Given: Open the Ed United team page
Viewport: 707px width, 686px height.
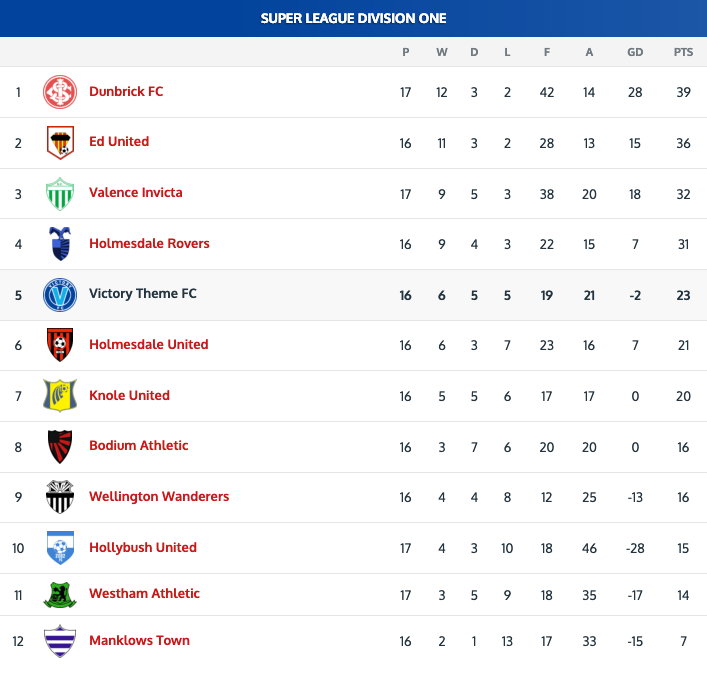Looking at the screenshot, I should pyautogui.click(x=119, y=141).
